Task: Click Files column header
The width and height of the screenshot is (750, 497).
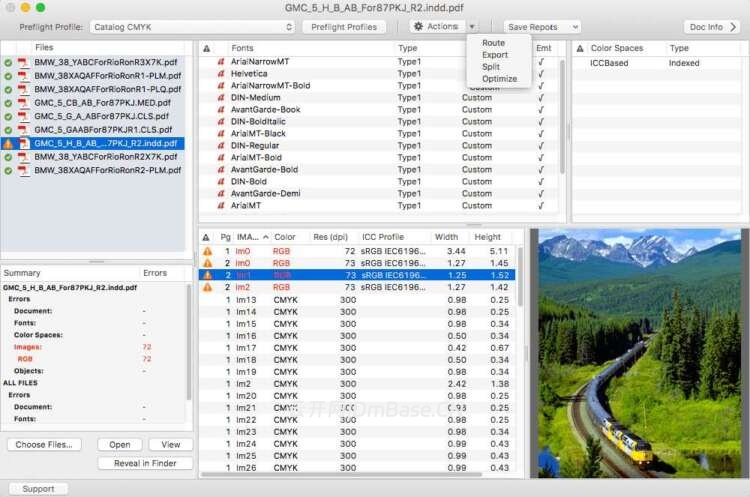Action: (x=44, y=47)
